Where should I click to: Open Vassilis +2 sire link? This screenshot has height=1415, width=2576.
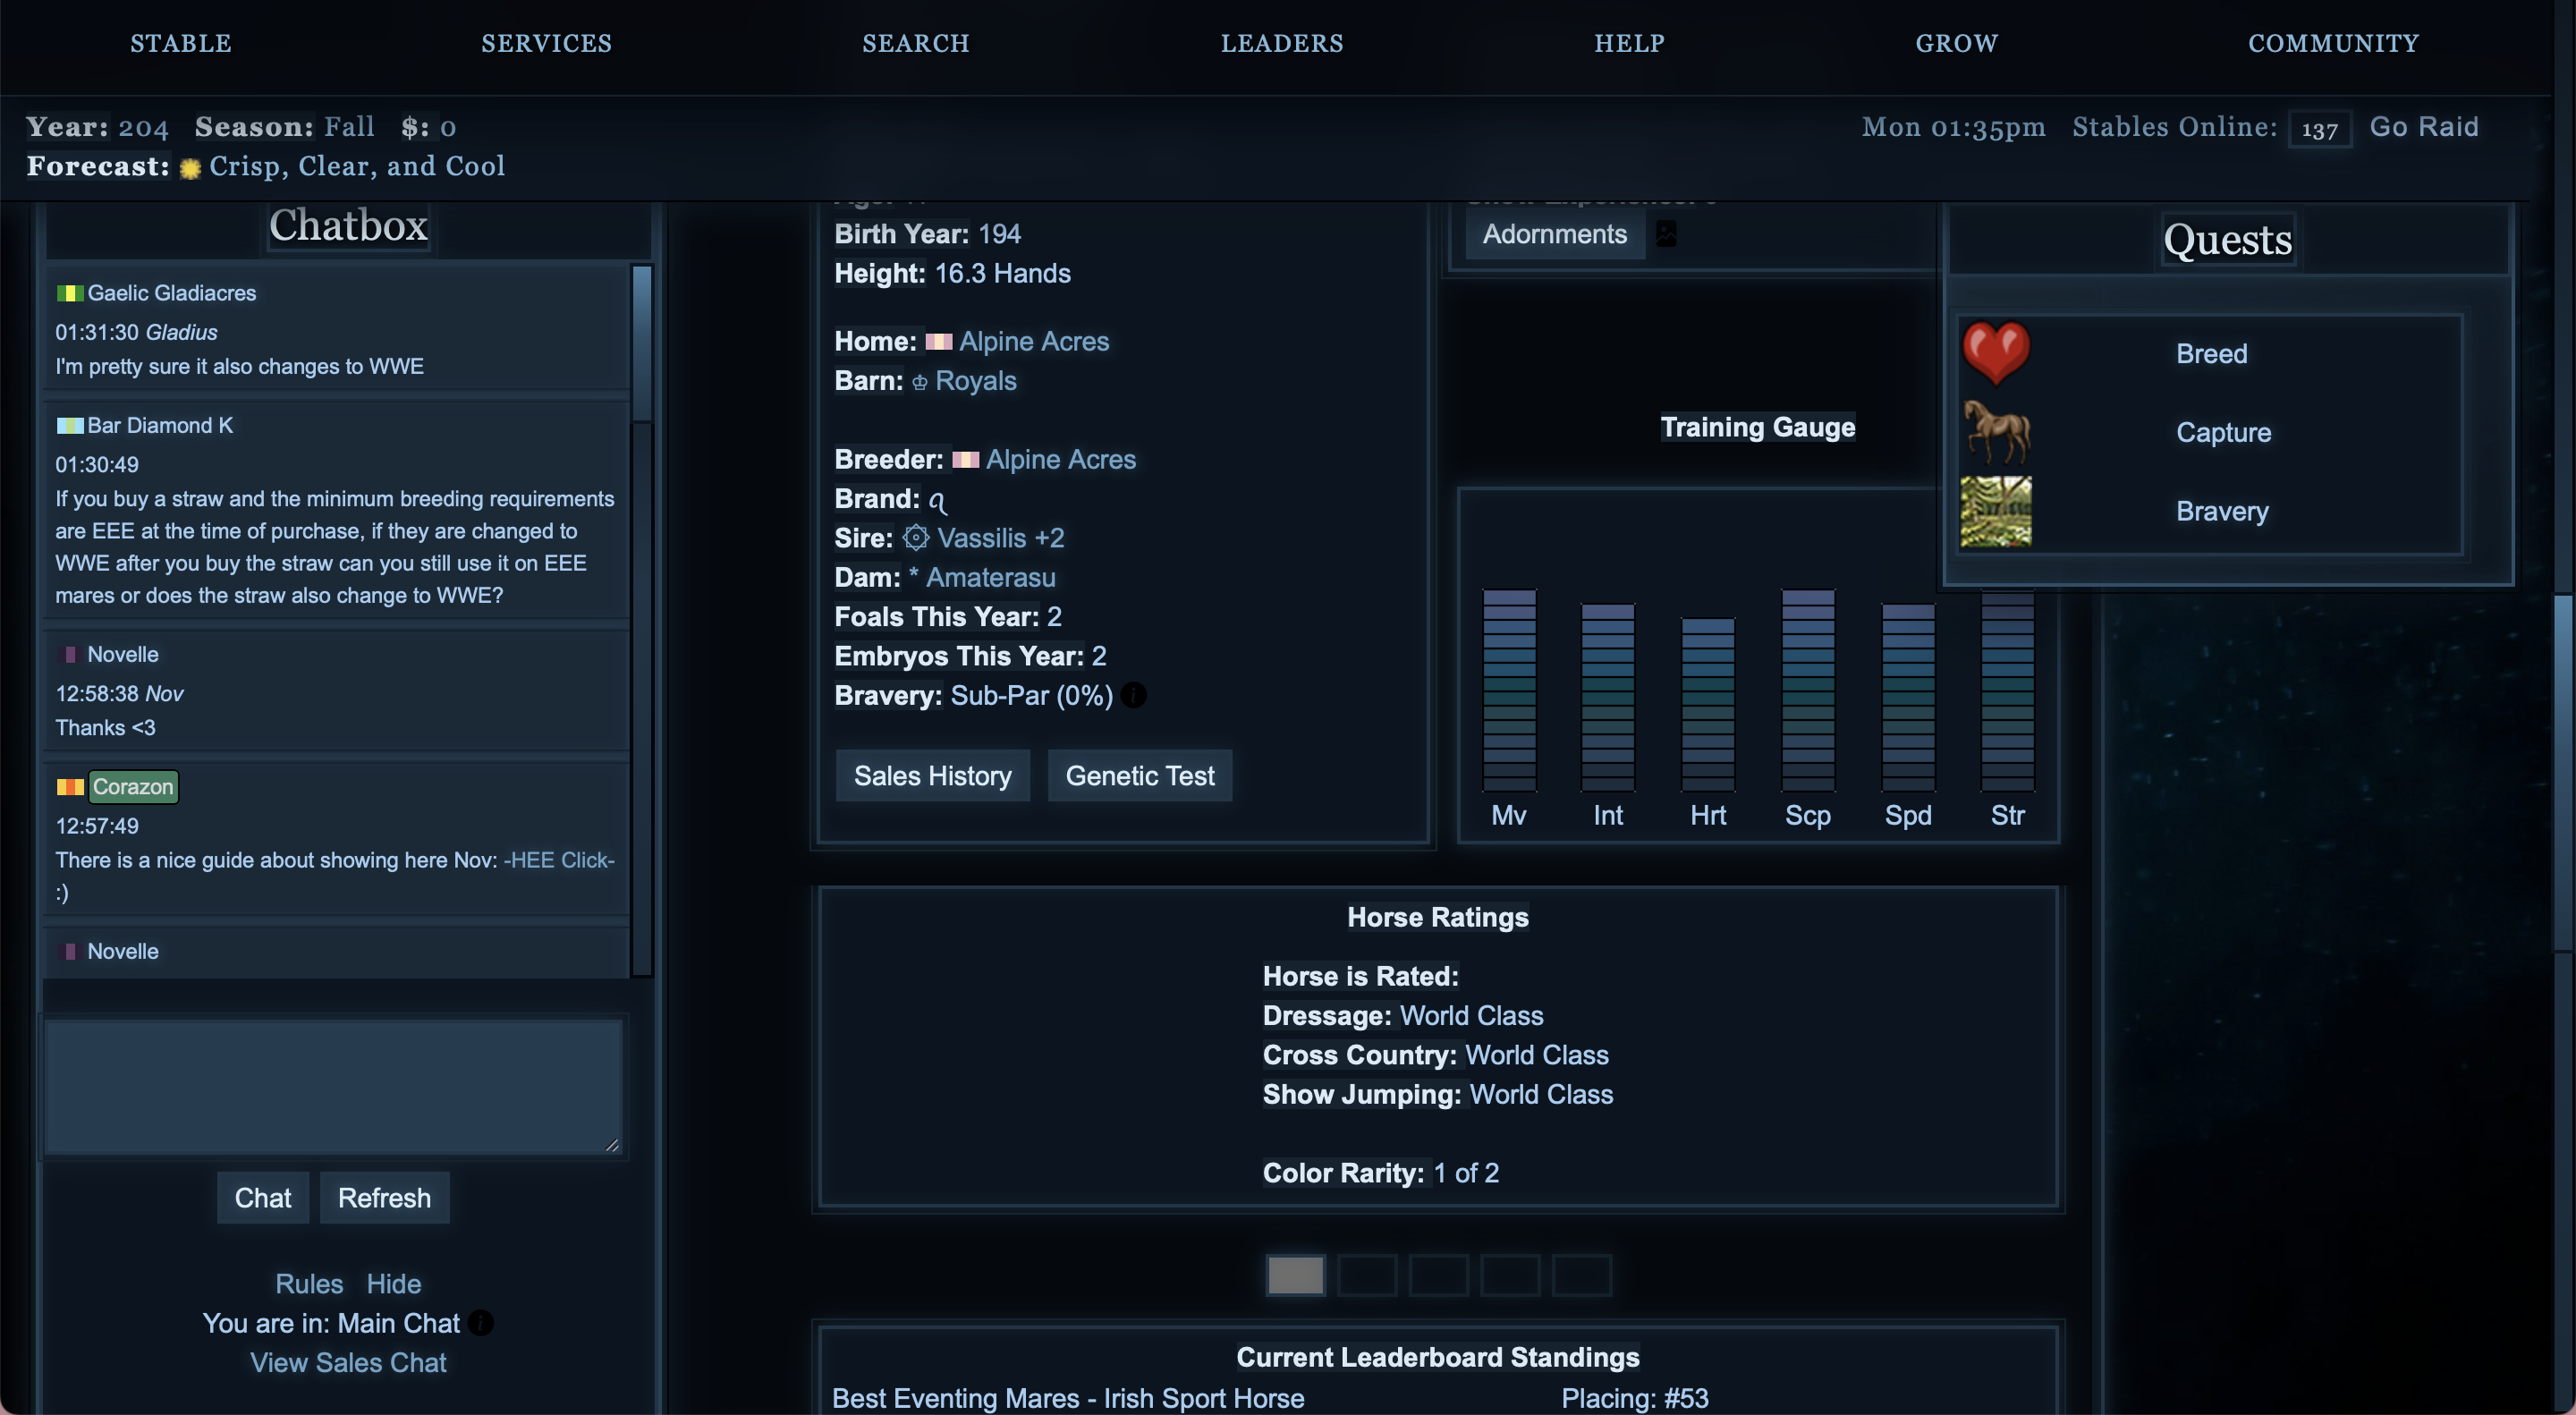coord(1000,538)
